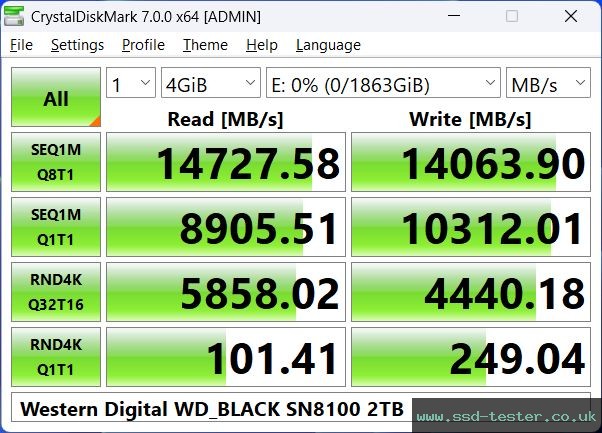Click the SEQ1M Q1T1 write result 10312.01

(471, 227)
